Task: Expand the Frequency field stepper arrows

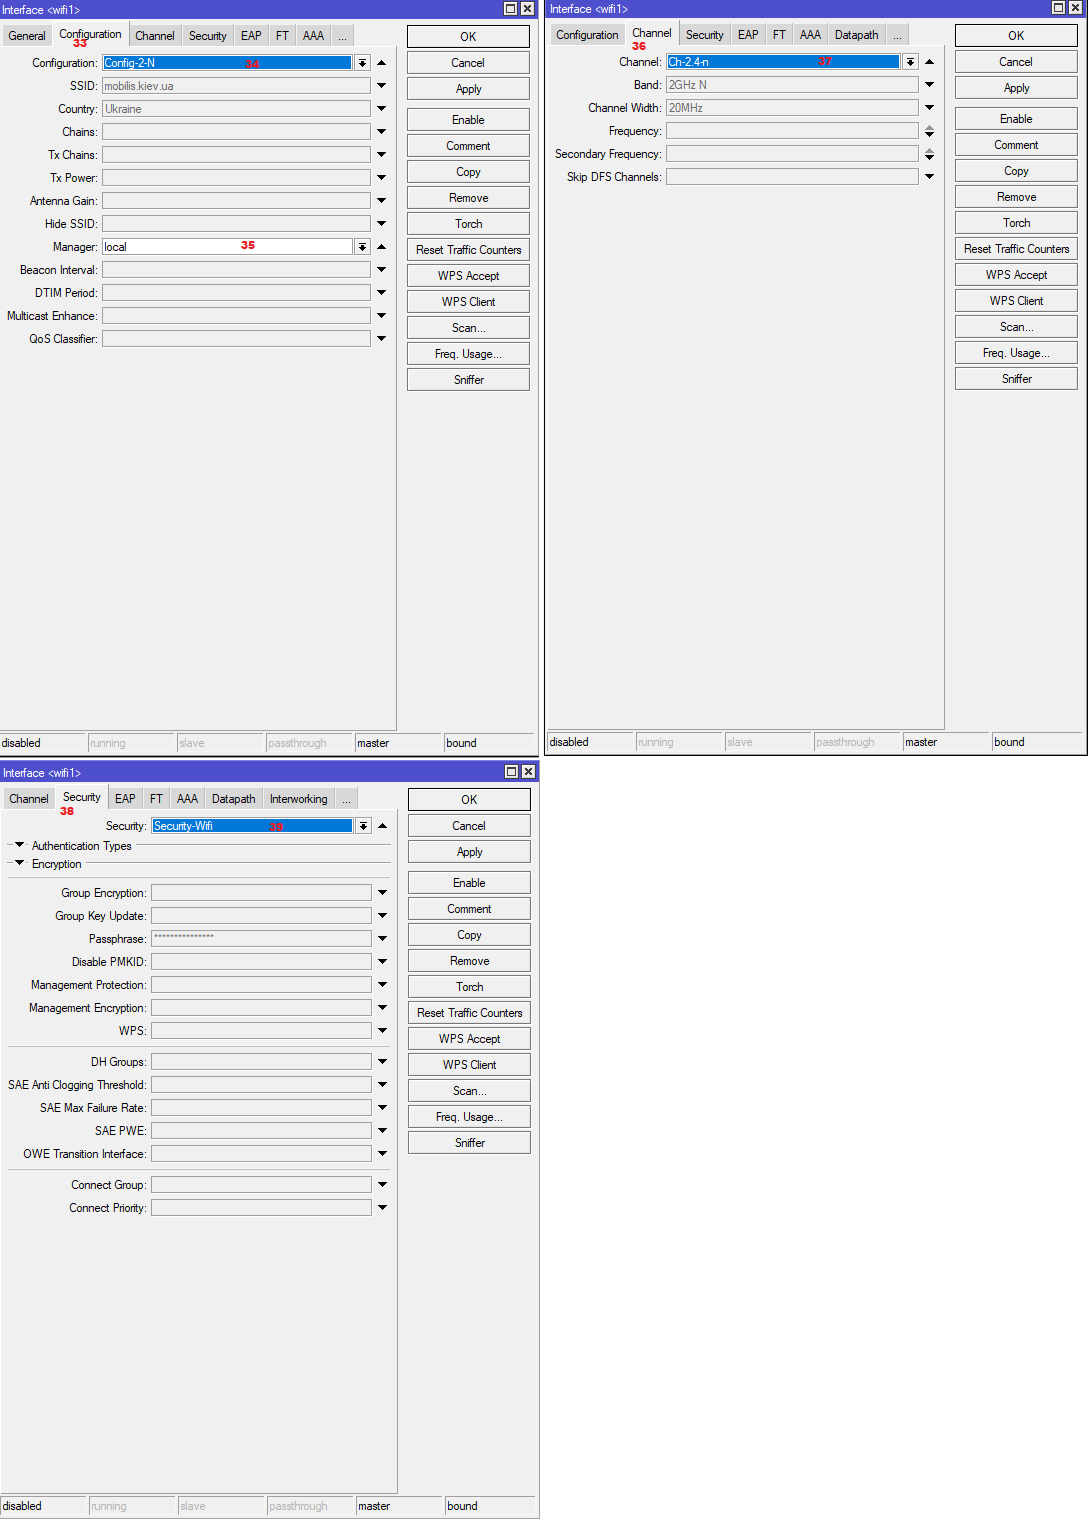Action: point(929,131)
